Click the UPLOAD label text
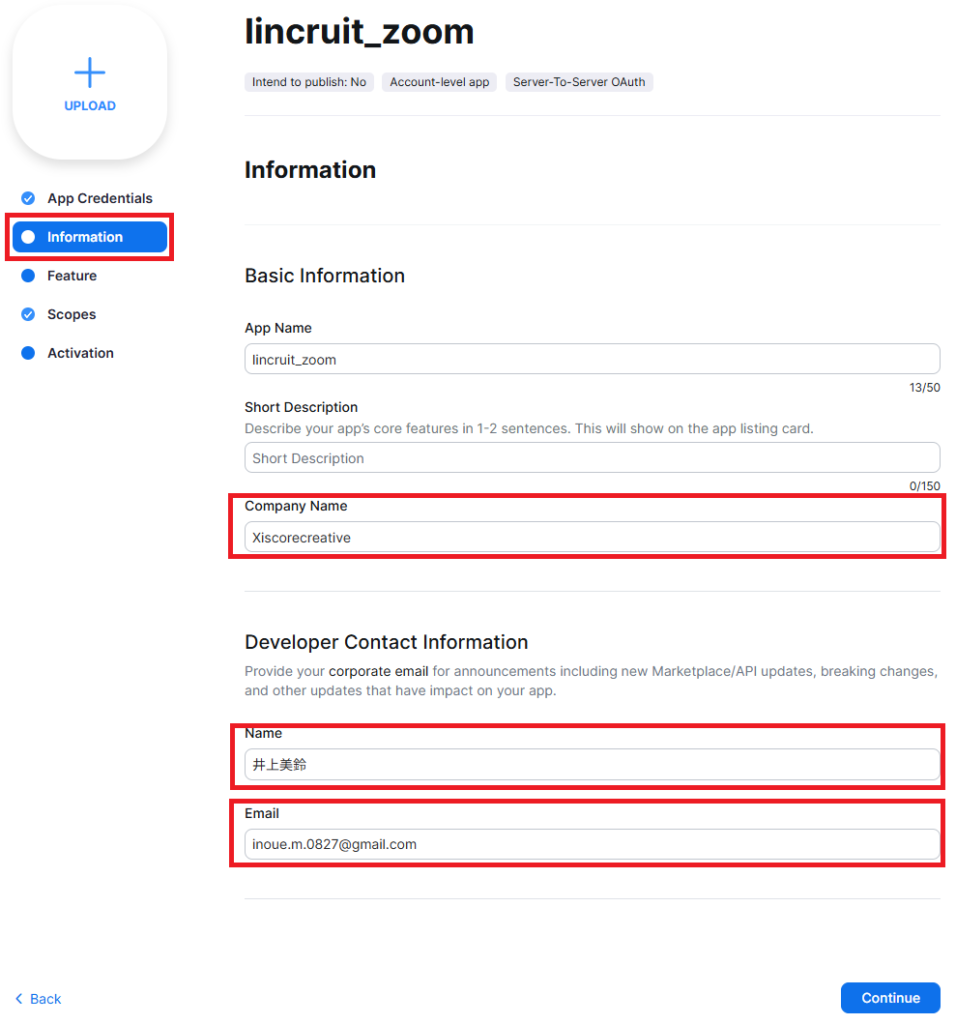This screenshot has height=1024, width=956. tap(90, 106)
